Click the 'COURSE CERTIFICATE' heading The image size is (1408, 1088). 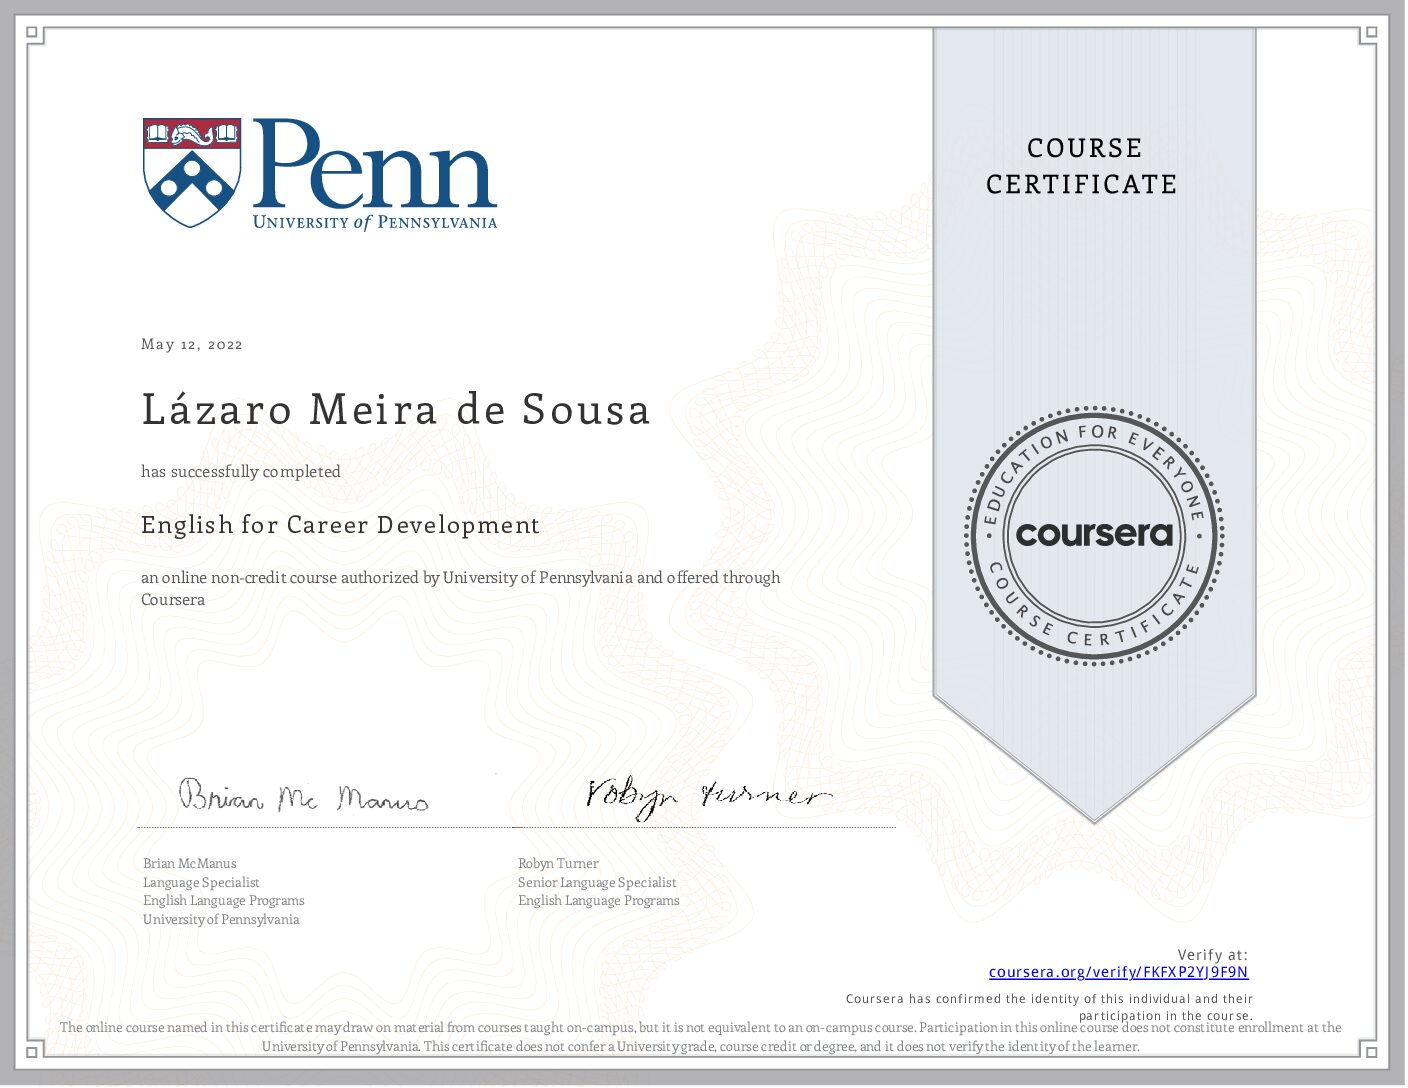1083,166
